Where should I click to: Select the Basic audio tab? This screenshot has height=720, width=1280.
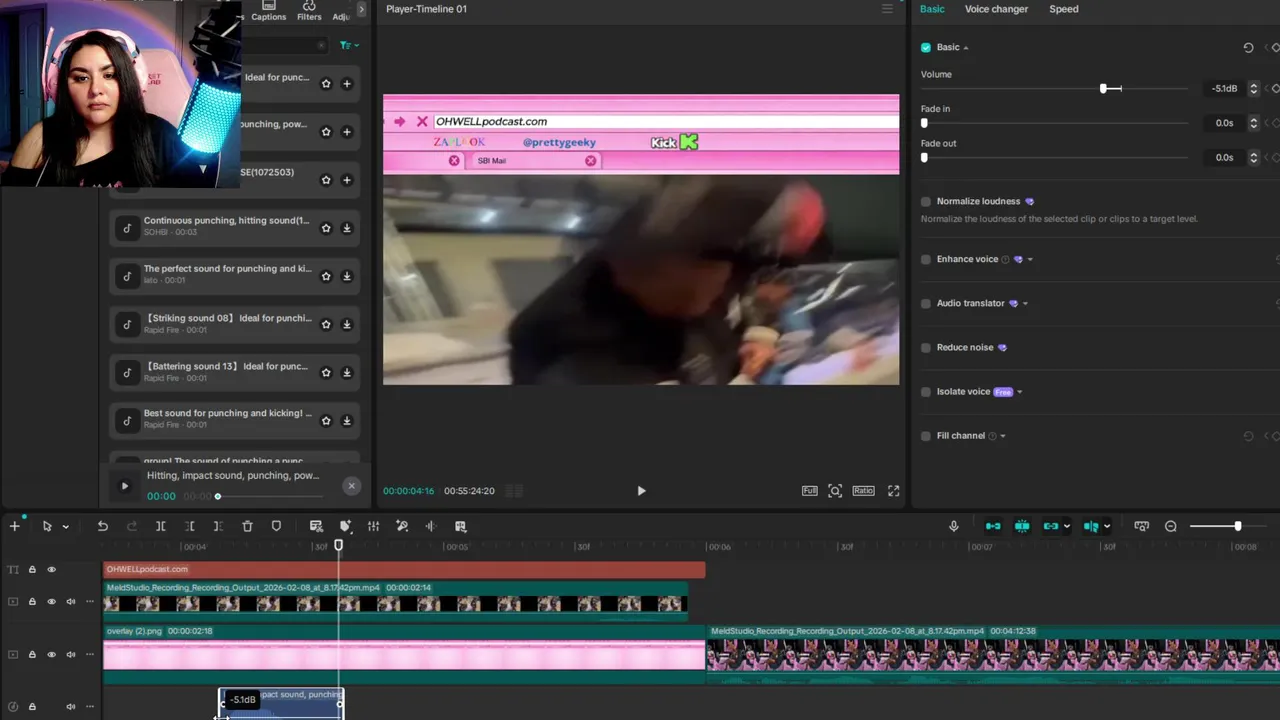tap(932, 9)
